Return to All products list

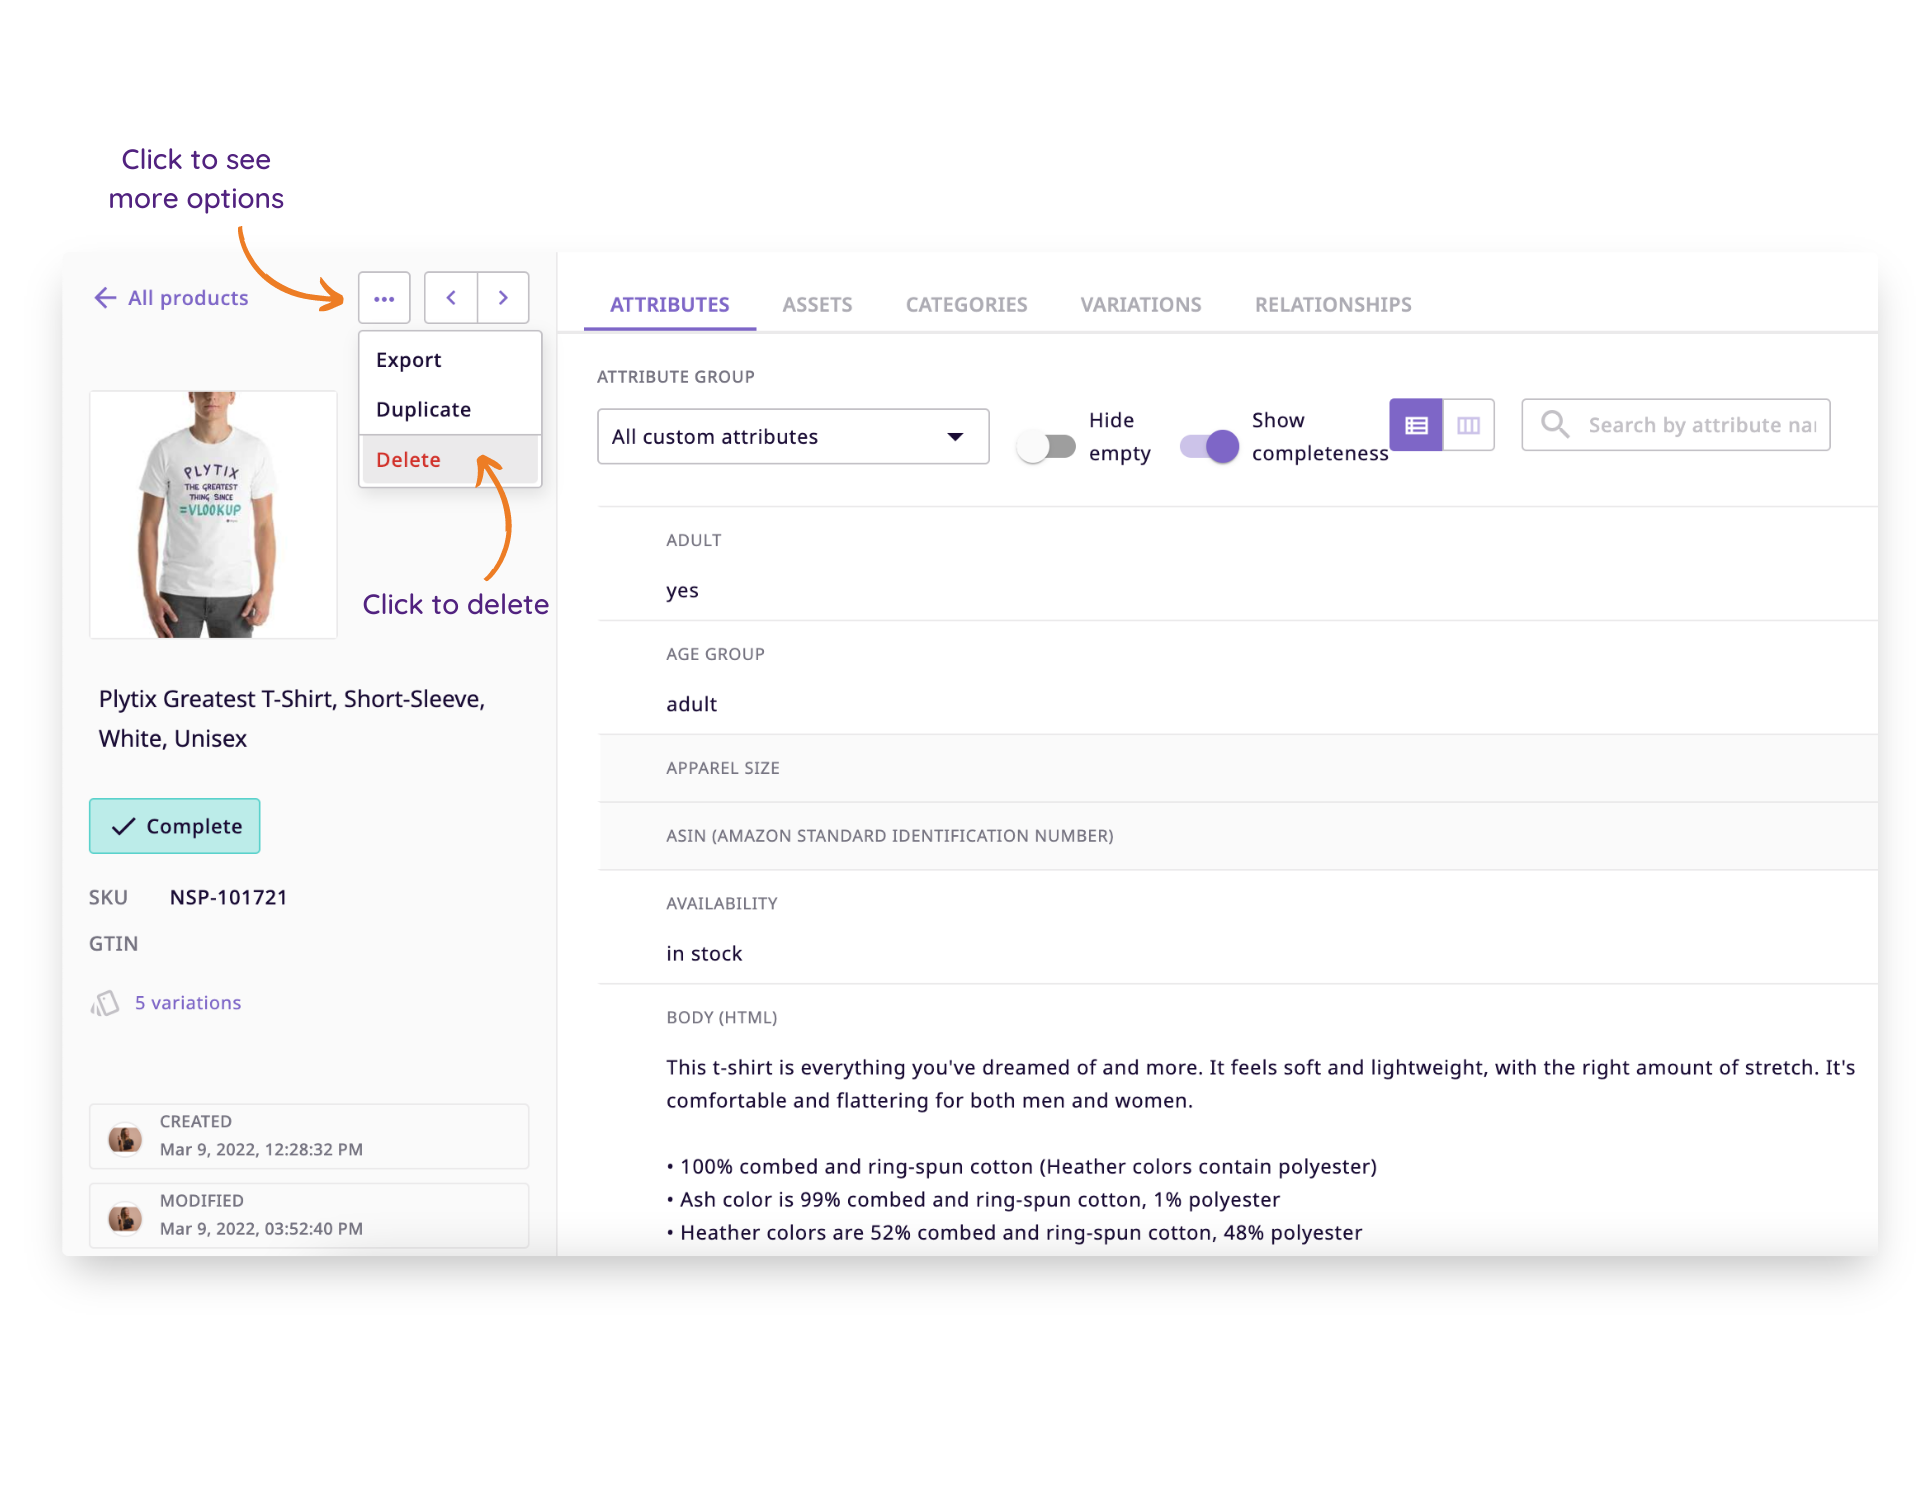click(188, 298)
